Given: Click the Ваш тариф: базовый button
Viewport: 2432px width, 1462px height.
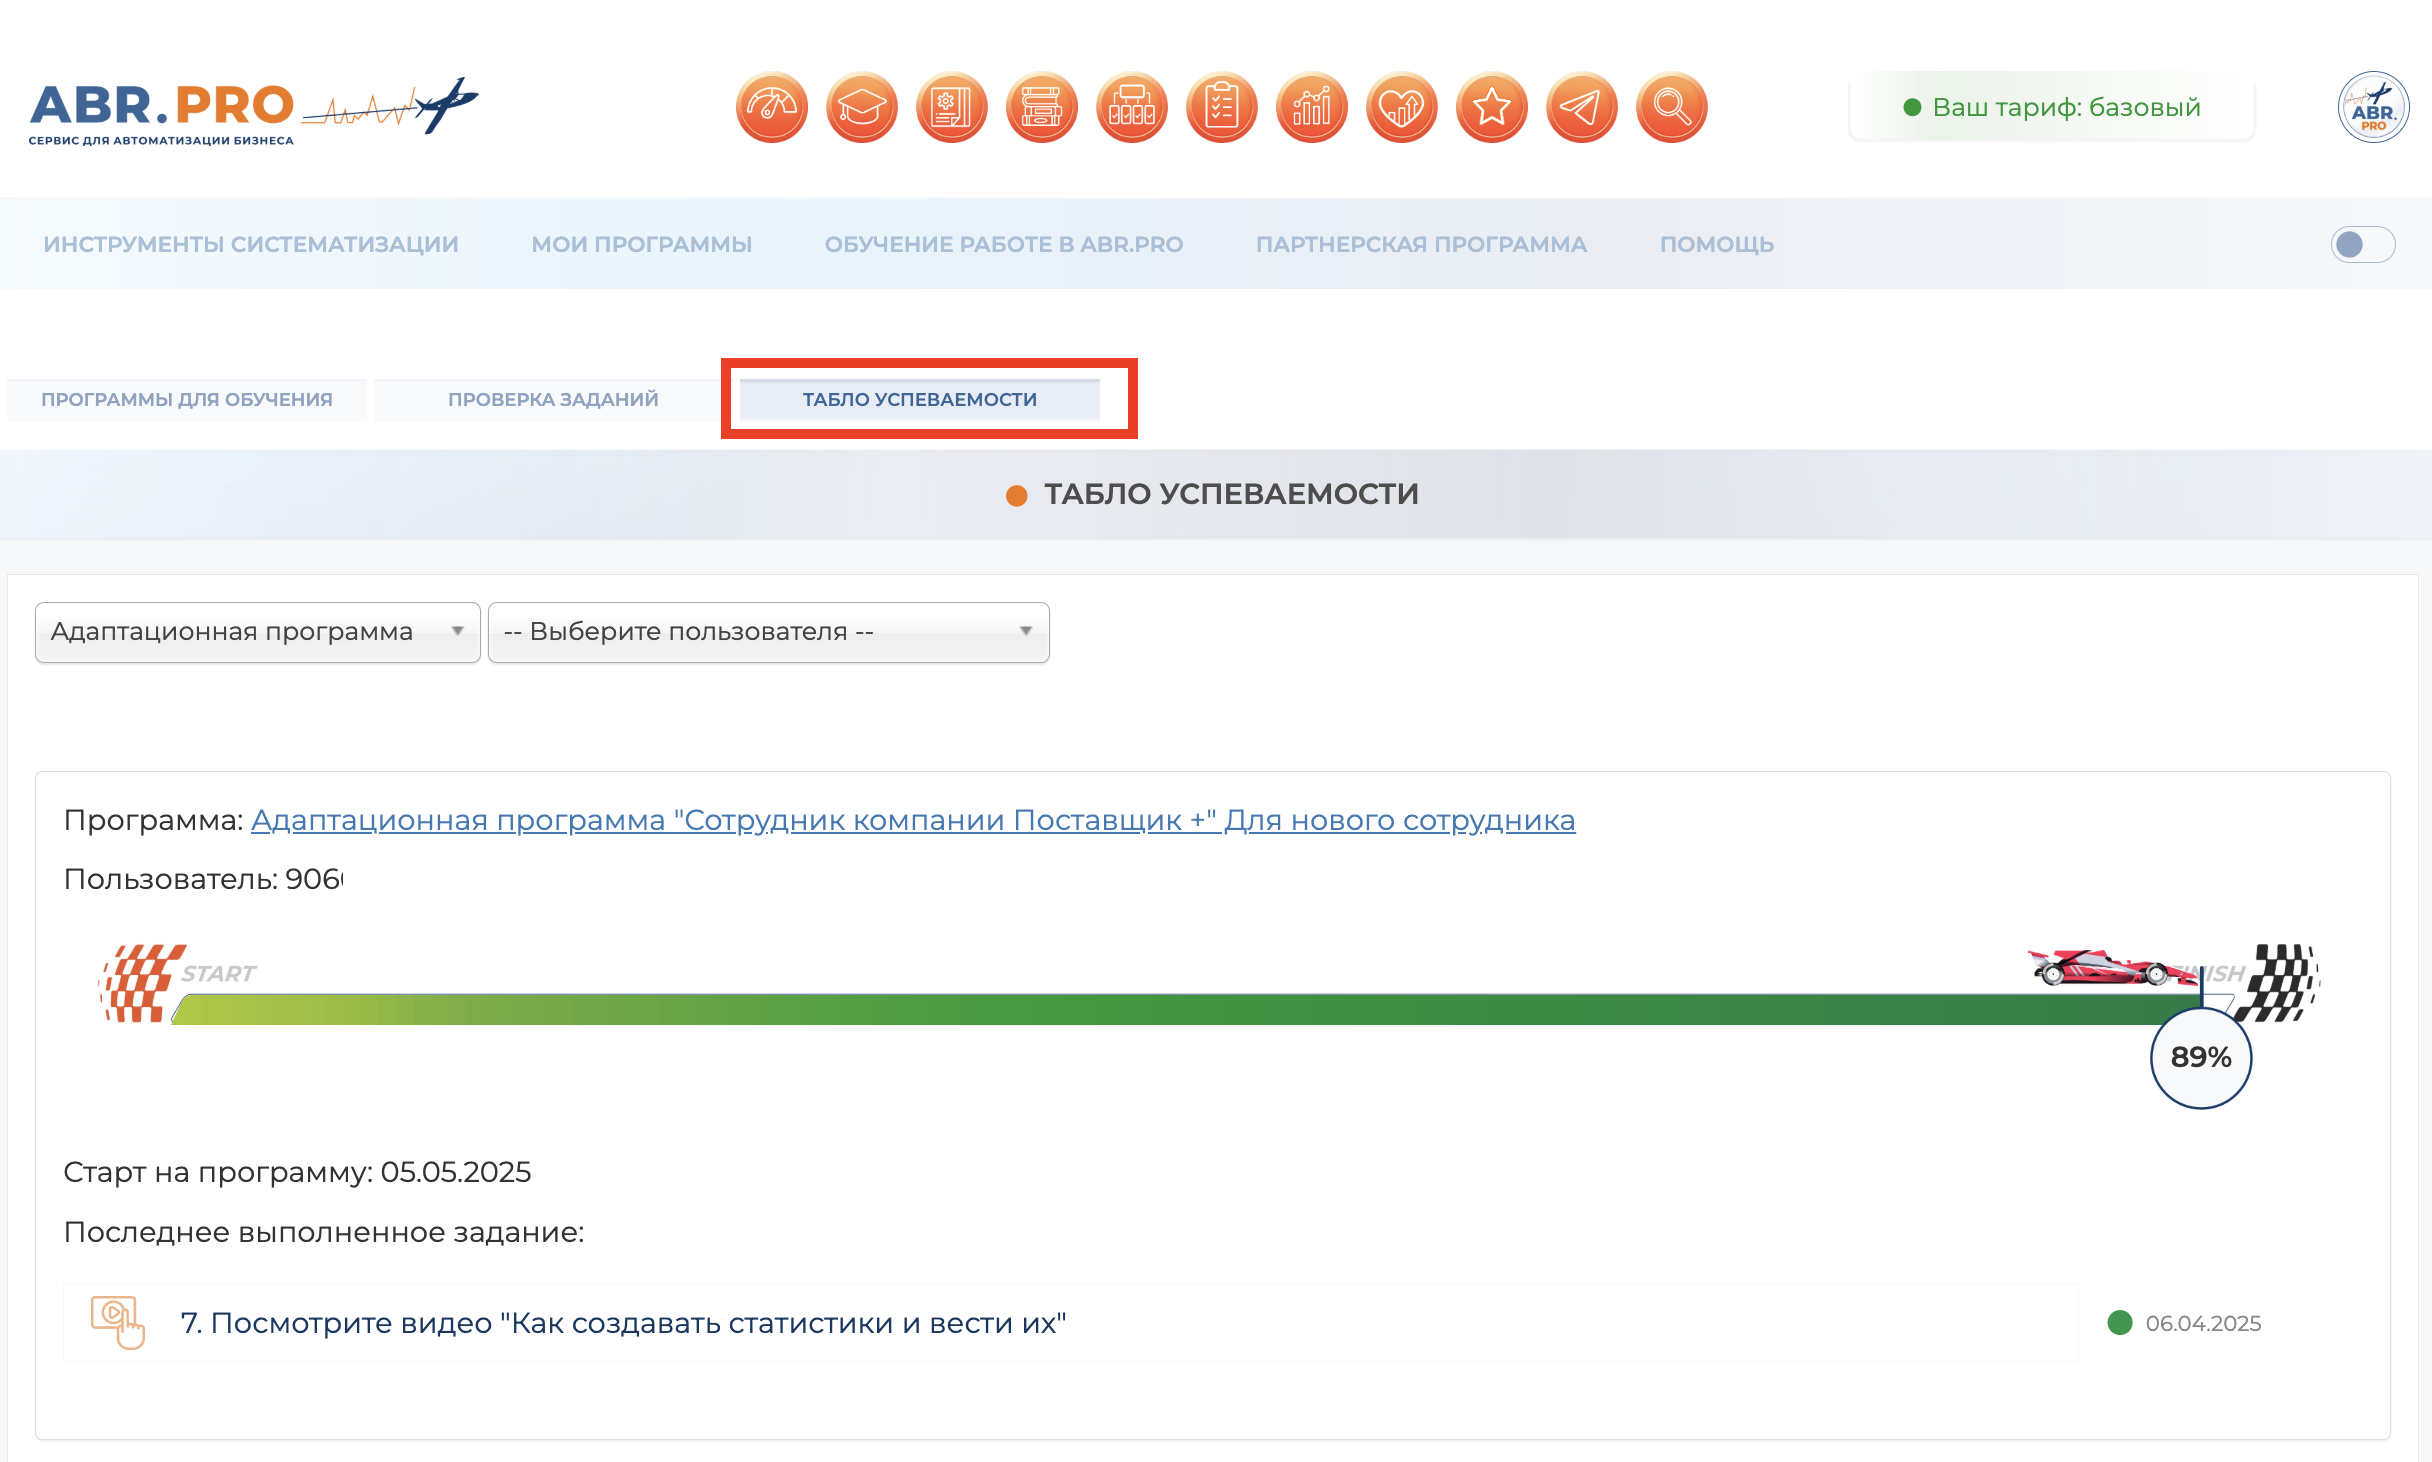Looking at the screenshot, I should coord(2052,107).
